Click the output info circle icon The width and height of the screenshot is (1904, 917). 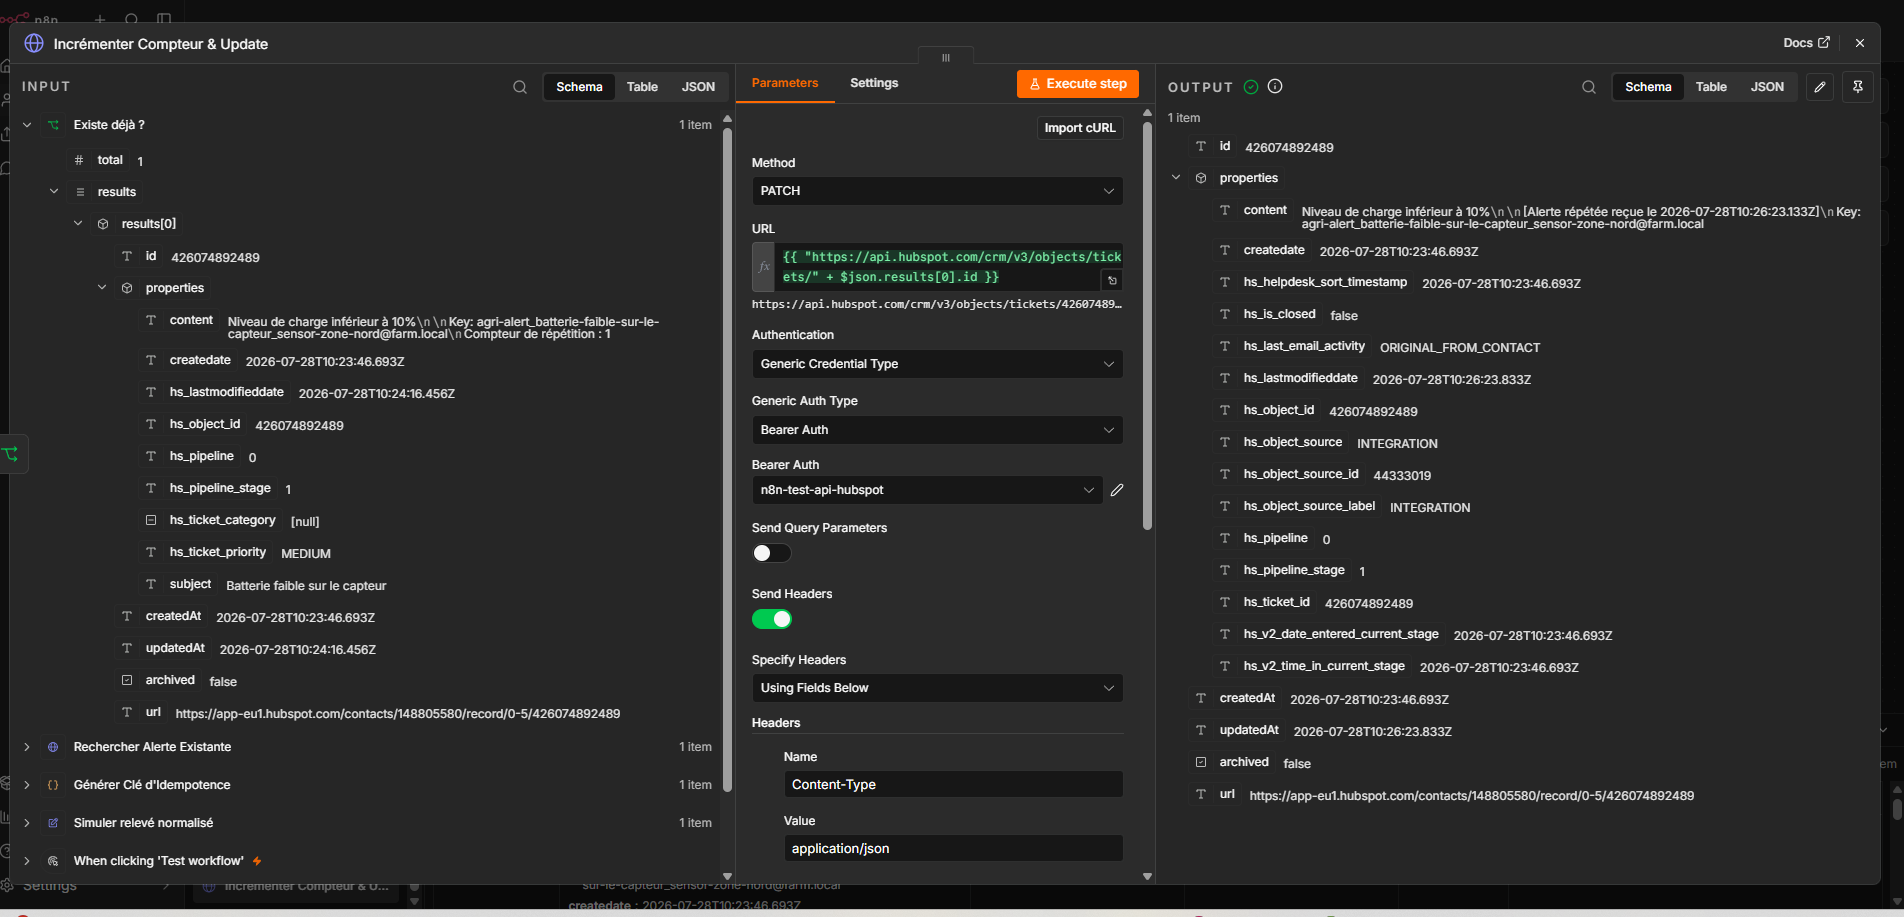pos(1275,86)
